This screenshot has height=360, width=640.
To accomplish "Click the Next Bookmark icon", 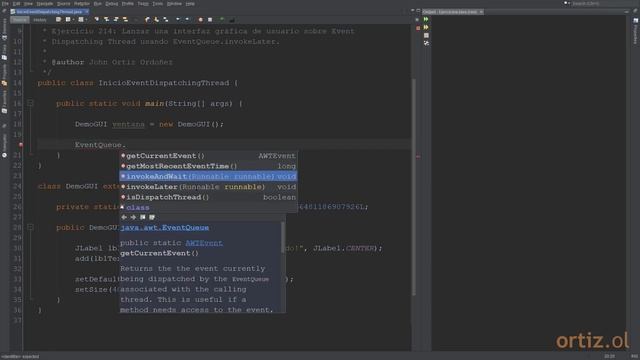I will click(156, 20).
